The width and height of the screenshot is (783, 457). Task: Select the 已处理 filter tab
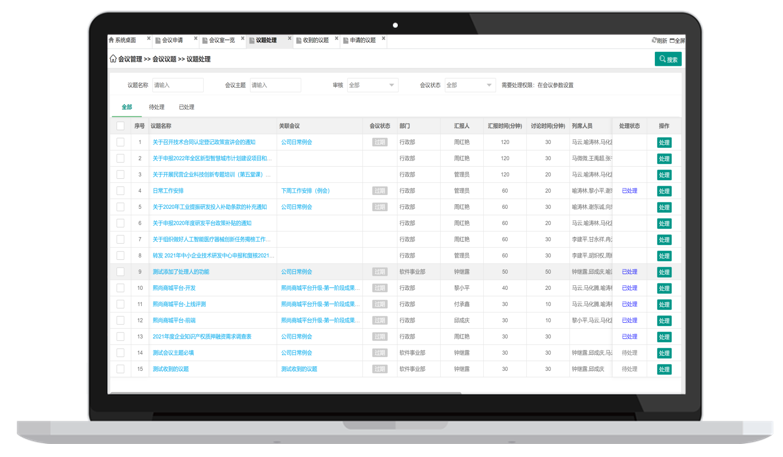click(x=186, y=107)
